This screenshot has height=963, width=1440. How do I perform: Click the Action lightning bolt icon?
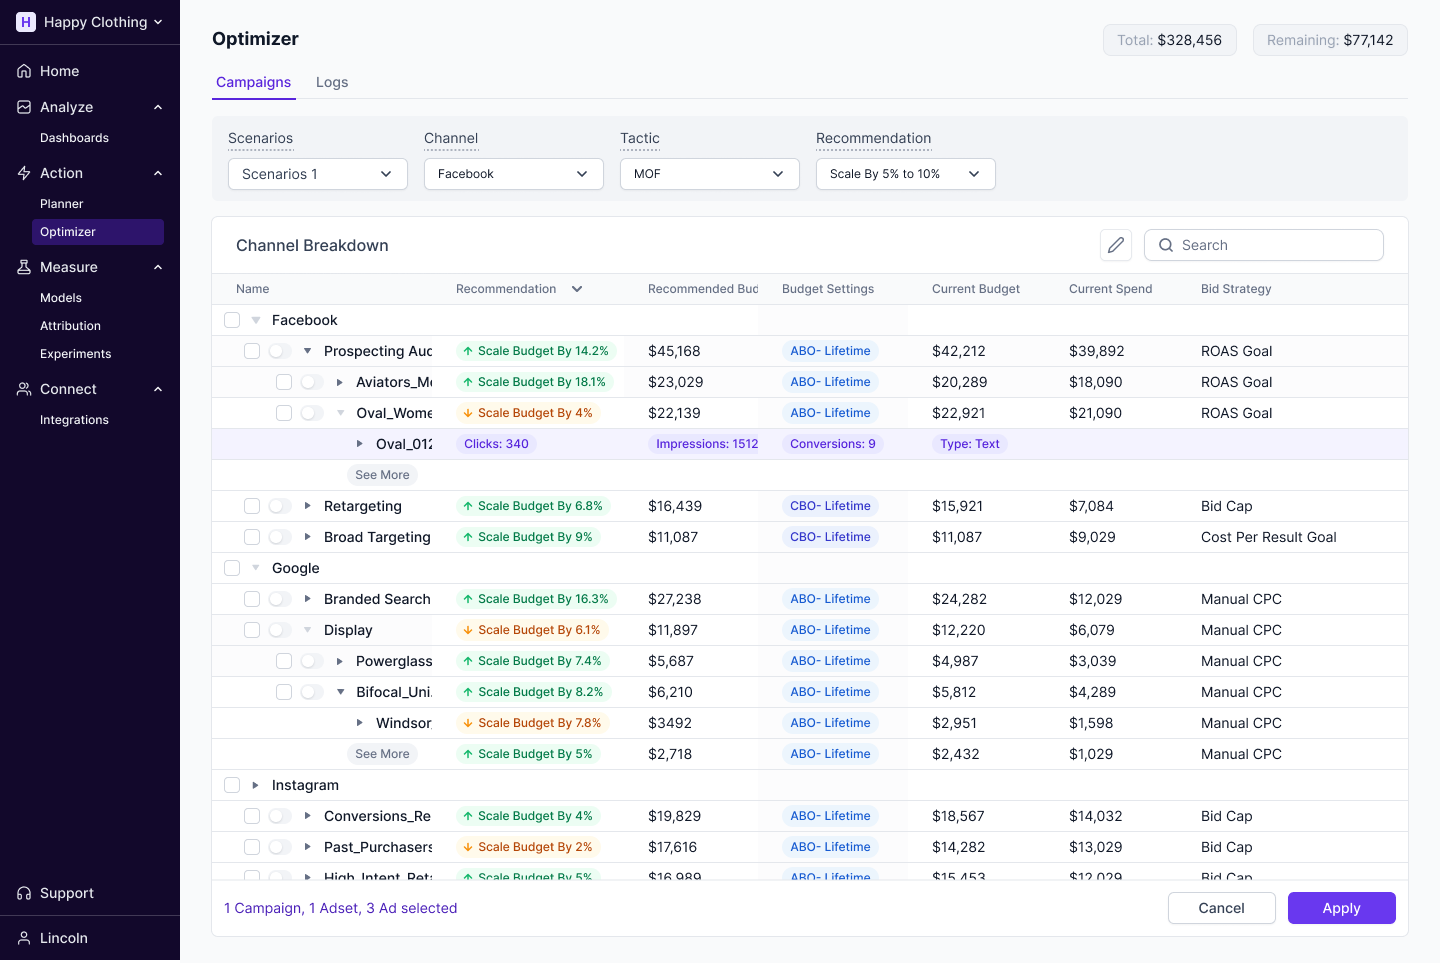(x=24, y=173)
